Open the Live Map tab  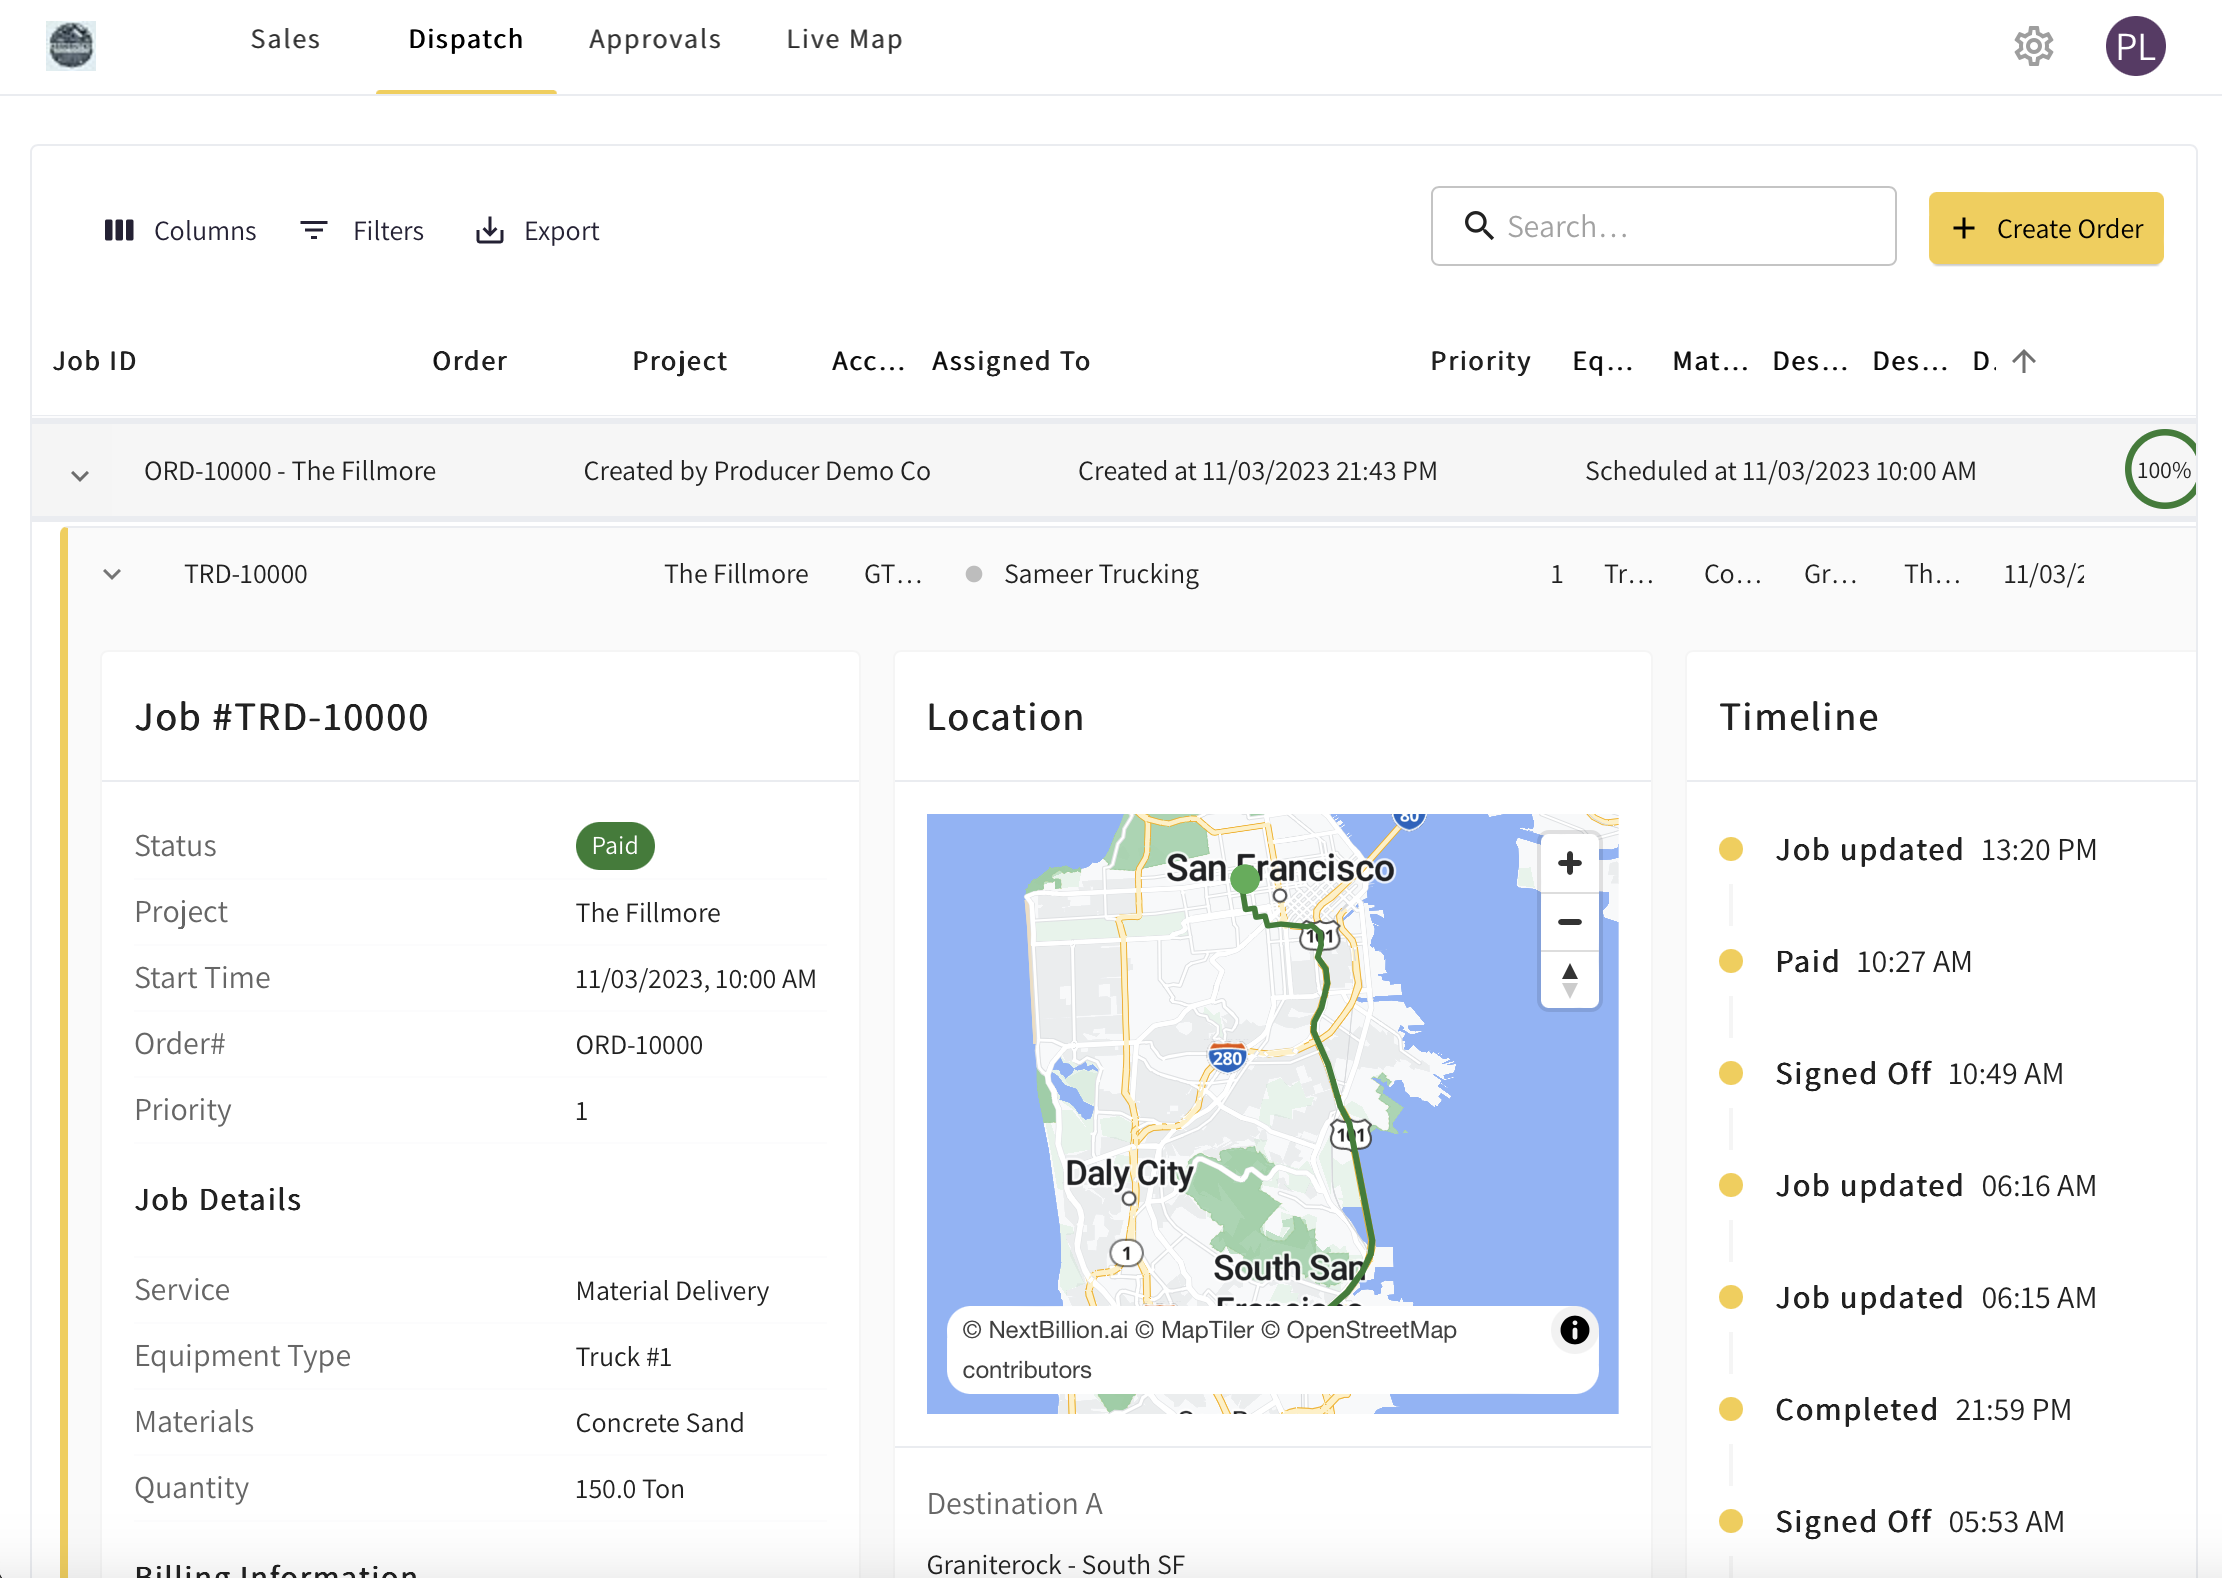(x=844, y=39)
